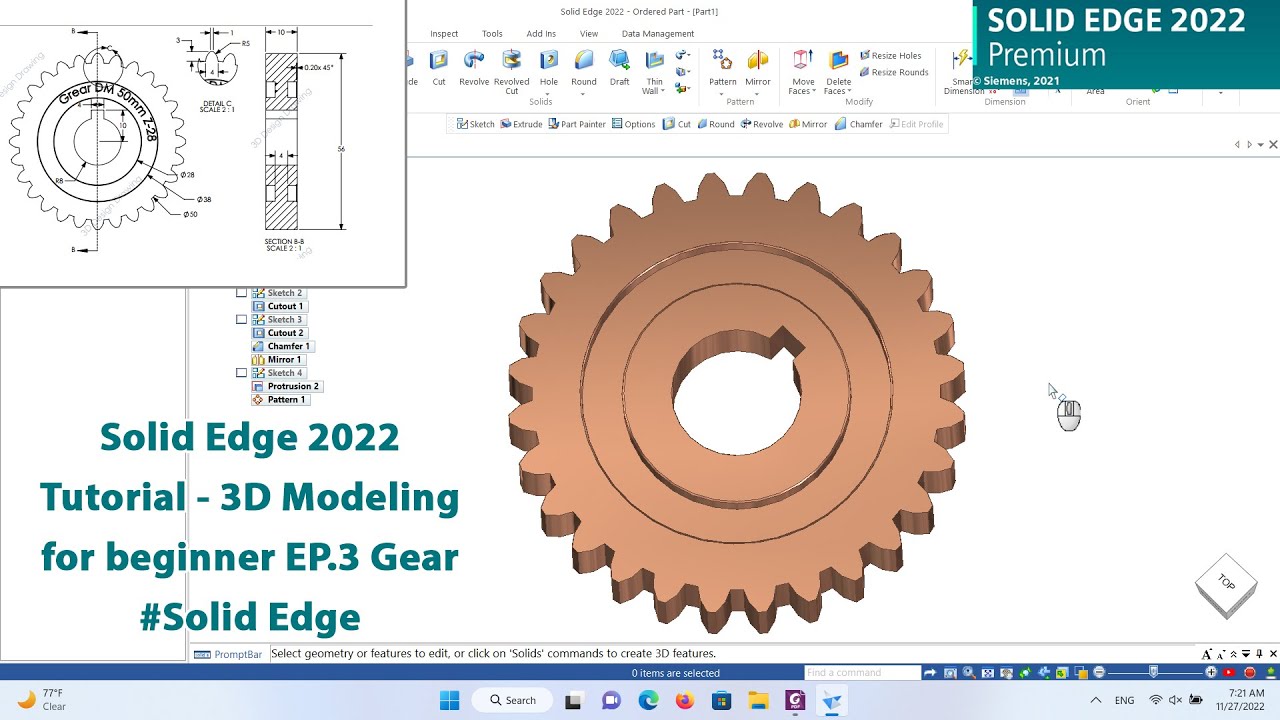The height and width of the screenshot is (720, 1280).
Task: Click Chamfer in the quick command bar
Action: pos(859,124)
